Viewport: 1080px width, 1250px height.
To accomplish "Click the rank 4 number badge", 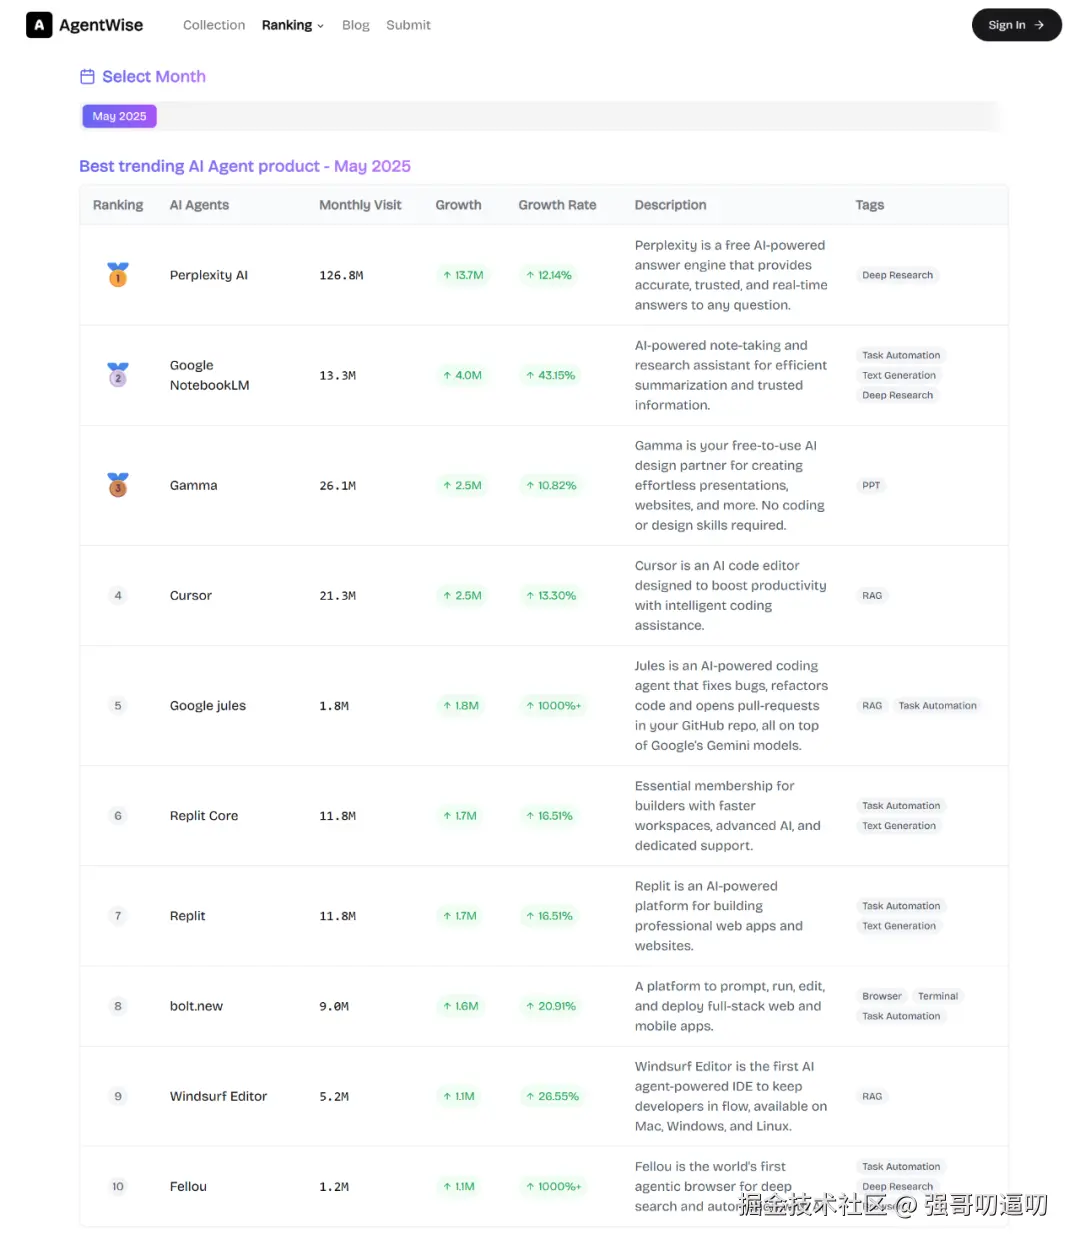I will coord(118,596).
